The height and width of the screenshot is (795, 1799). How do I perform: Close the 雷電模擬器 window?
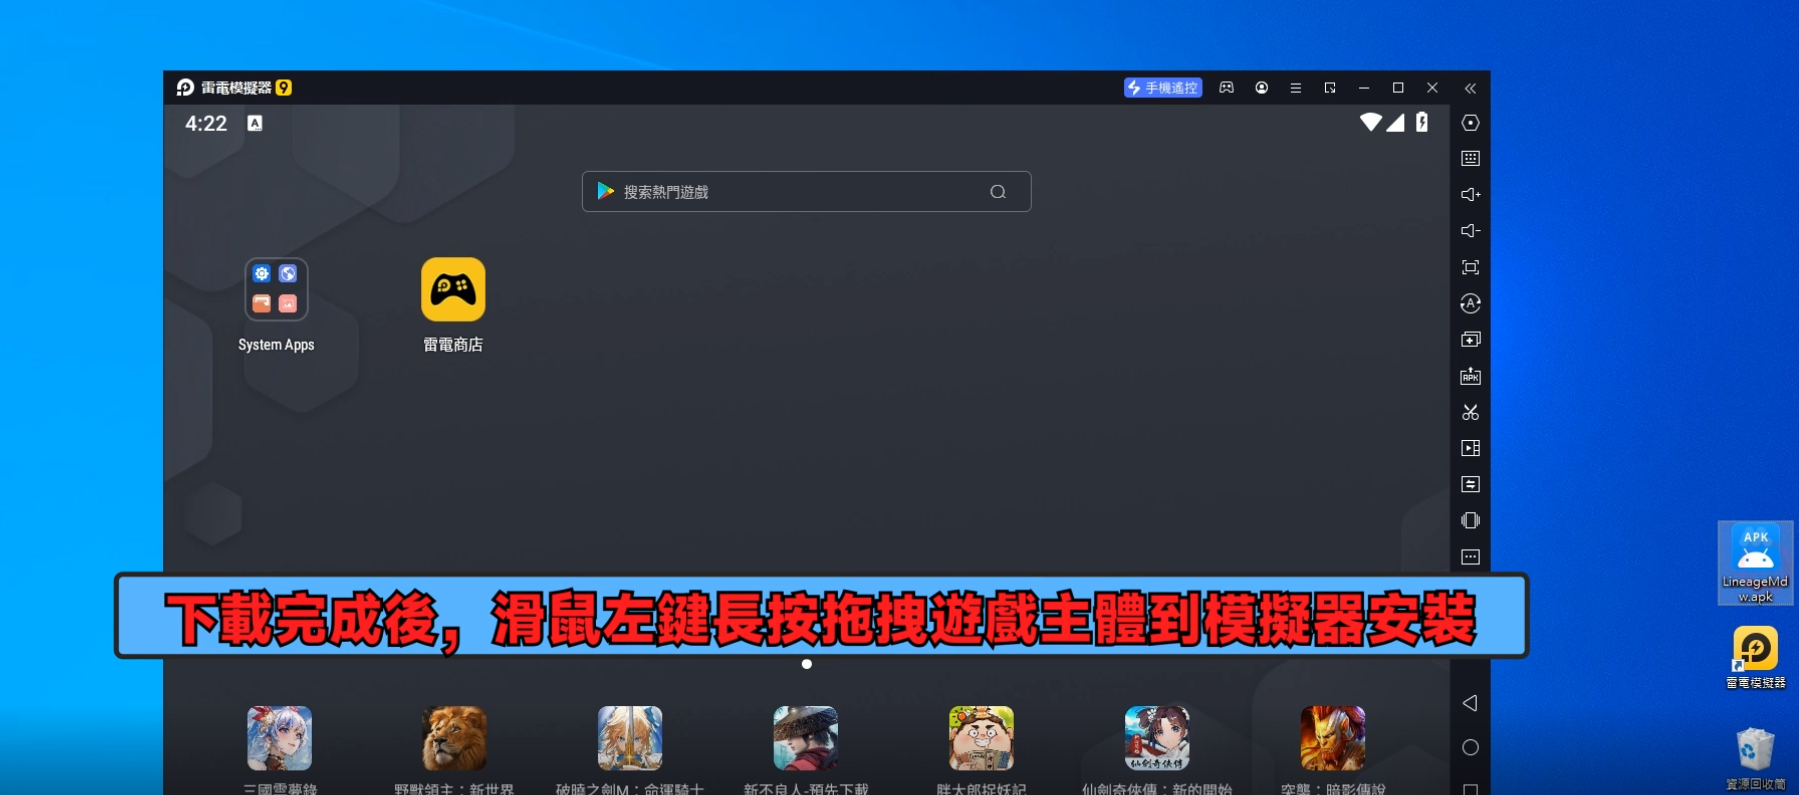pos(1432,88)
